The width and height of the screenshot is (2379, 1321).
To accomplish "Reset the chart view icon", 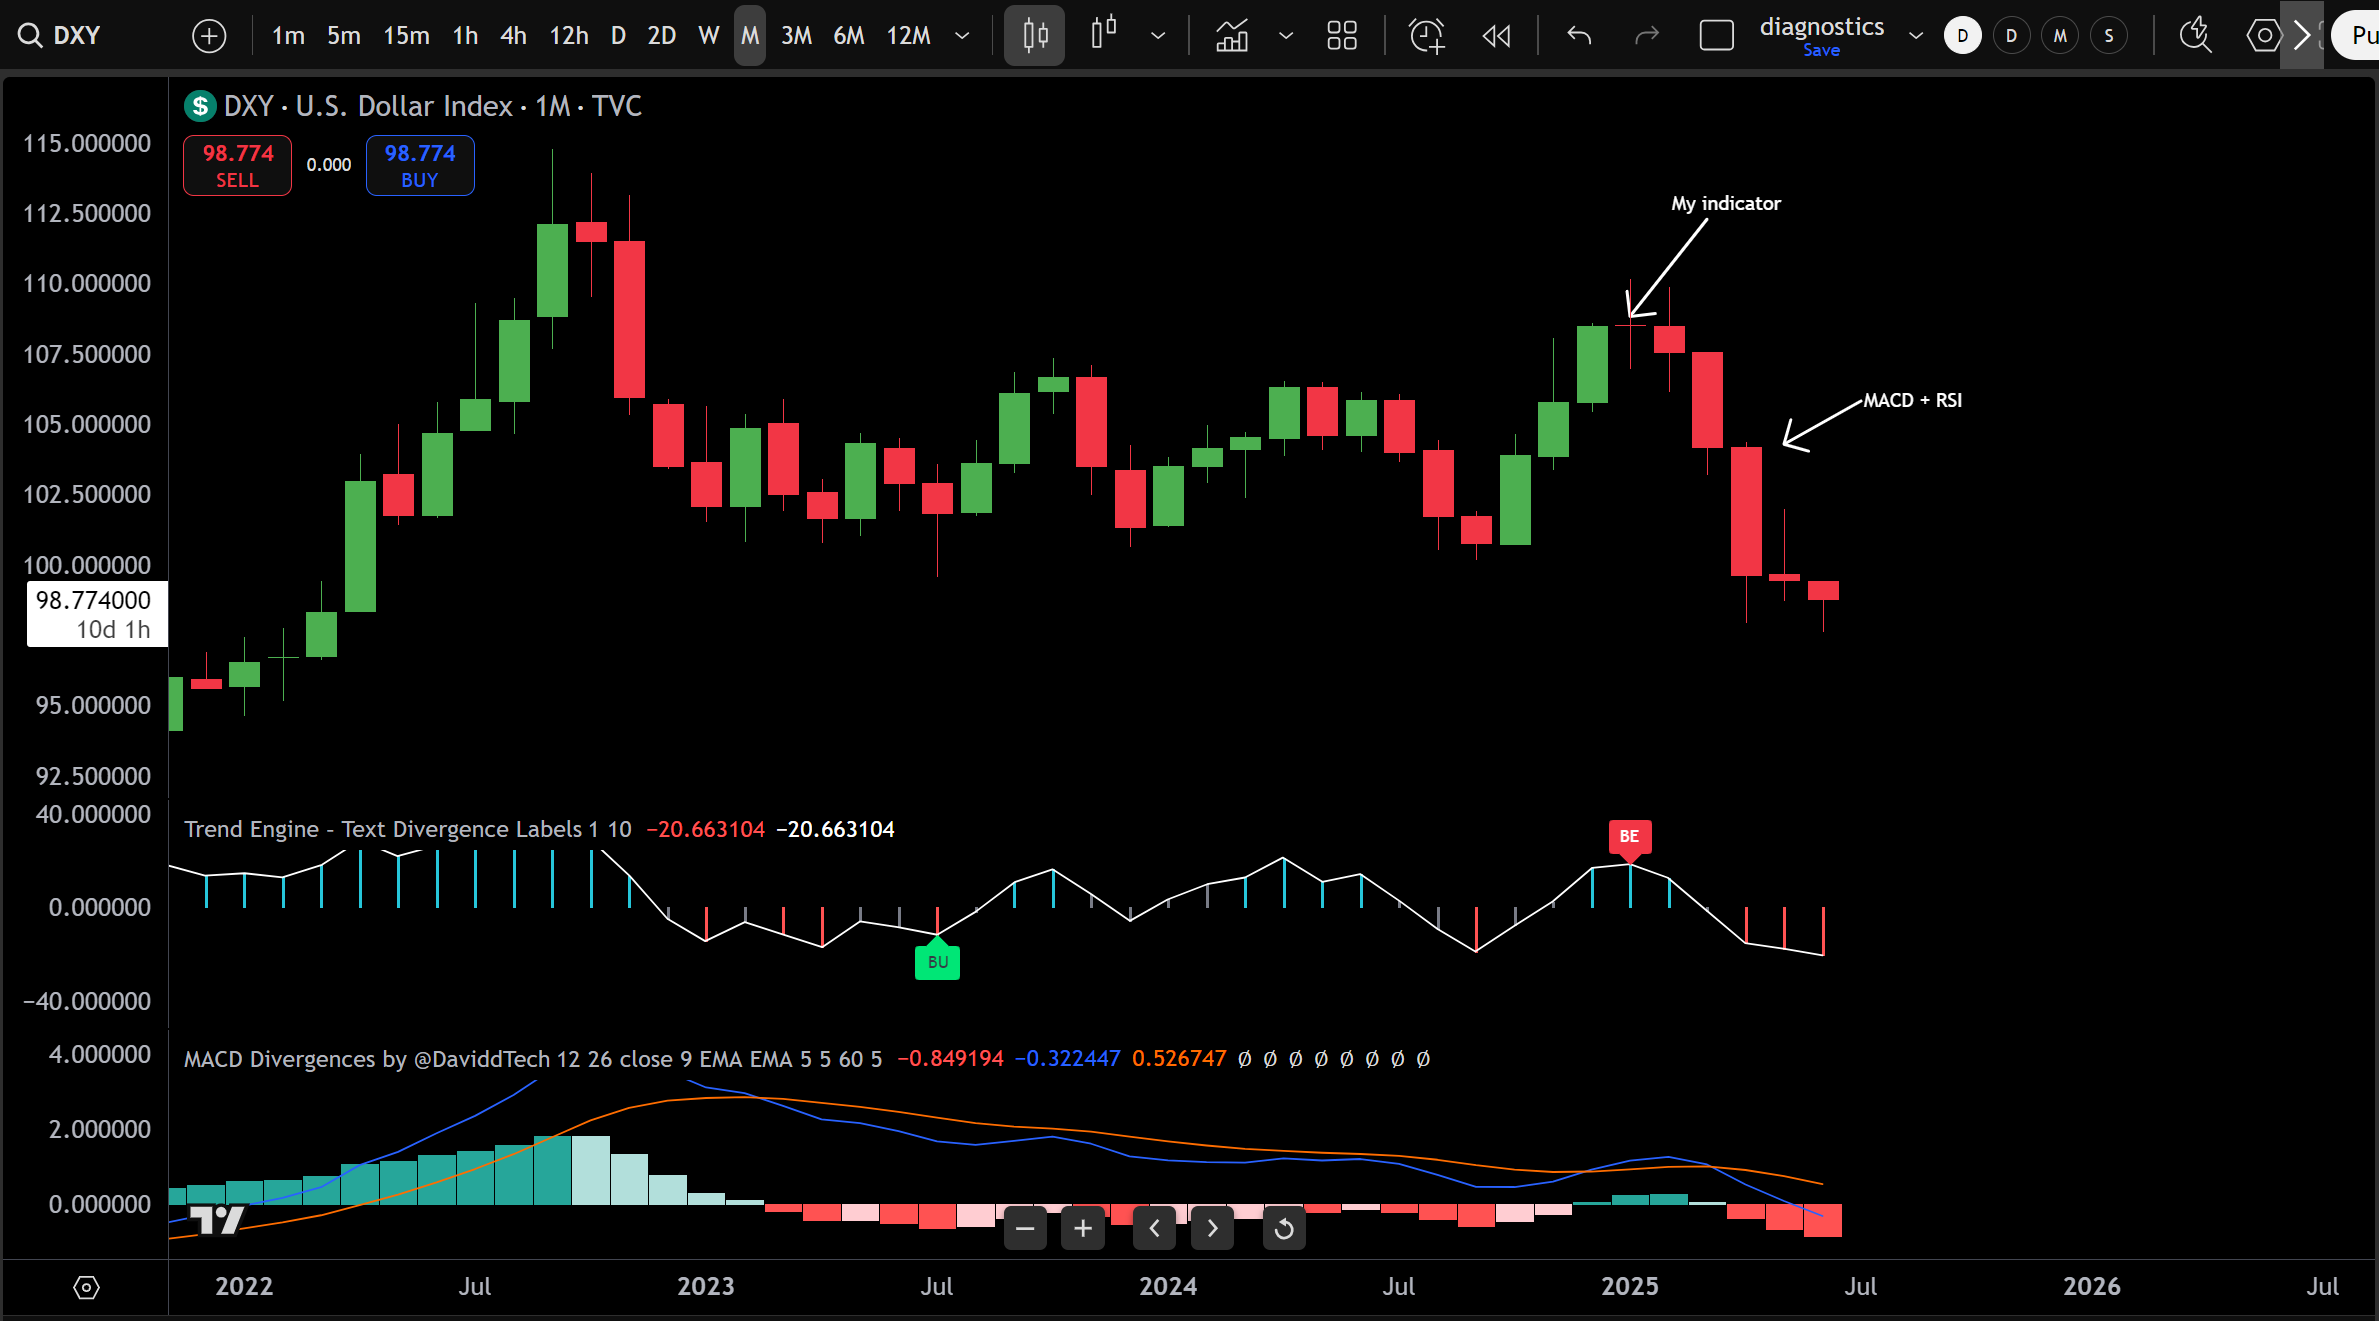I will [x=1284, y=1228].
